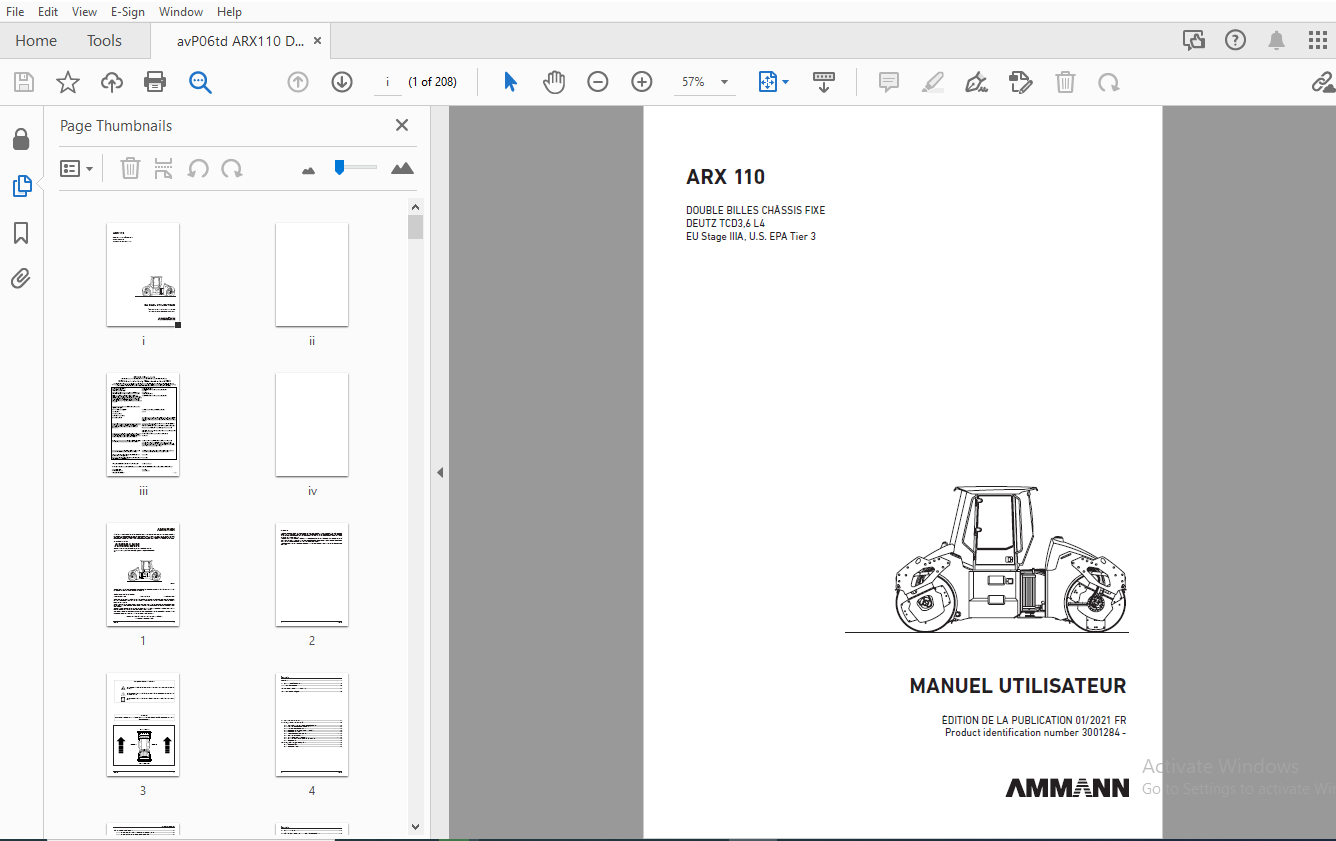The width and height of the screenshot is (1336, 841).
Task: Switch to the Home tab
Action: (x=36, y=41)
